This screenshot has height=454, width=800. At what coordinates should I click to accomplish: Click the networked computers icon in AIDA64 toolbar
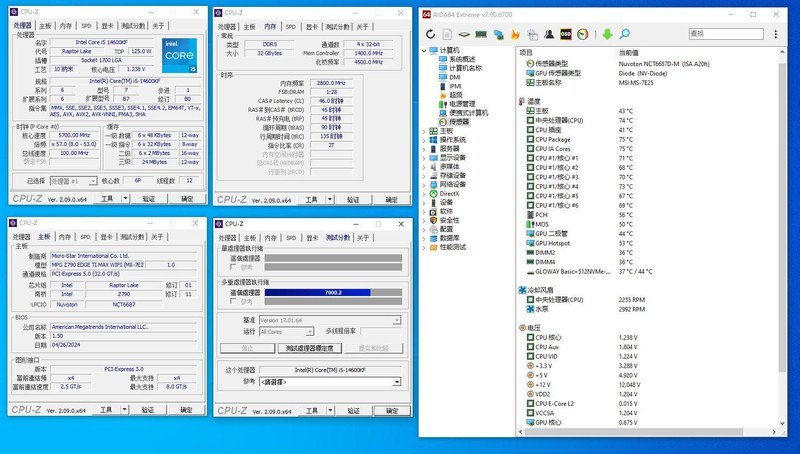tap(498, 34)
